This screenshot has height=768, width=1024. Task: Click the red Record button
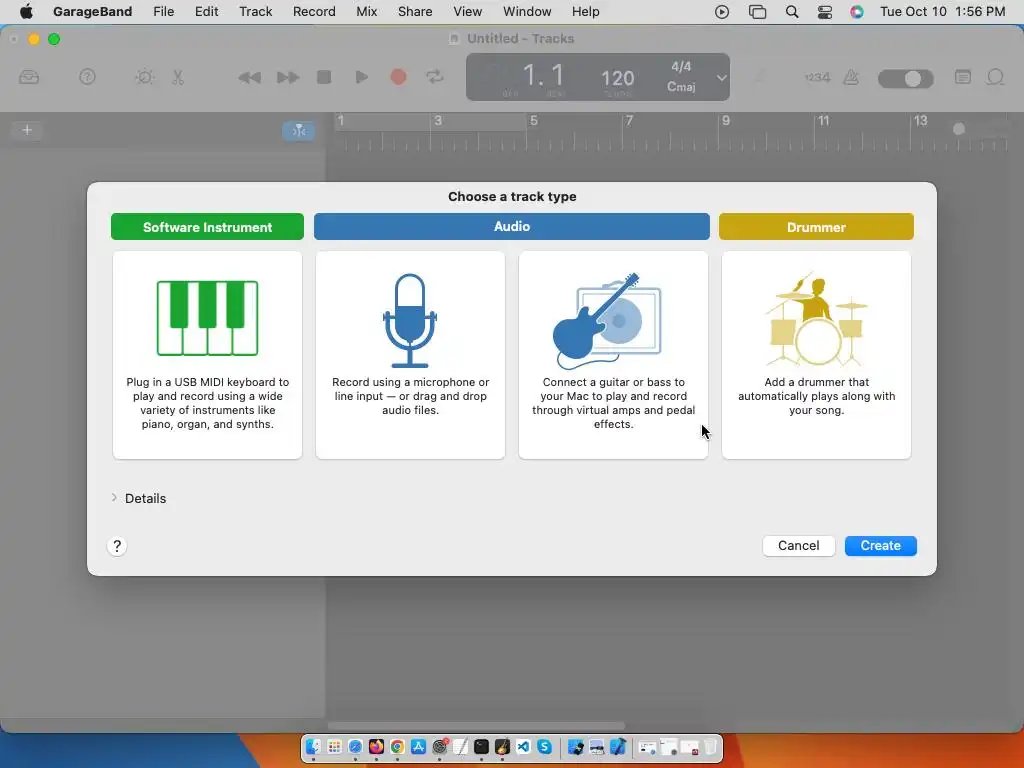click(x=398, y=77)
